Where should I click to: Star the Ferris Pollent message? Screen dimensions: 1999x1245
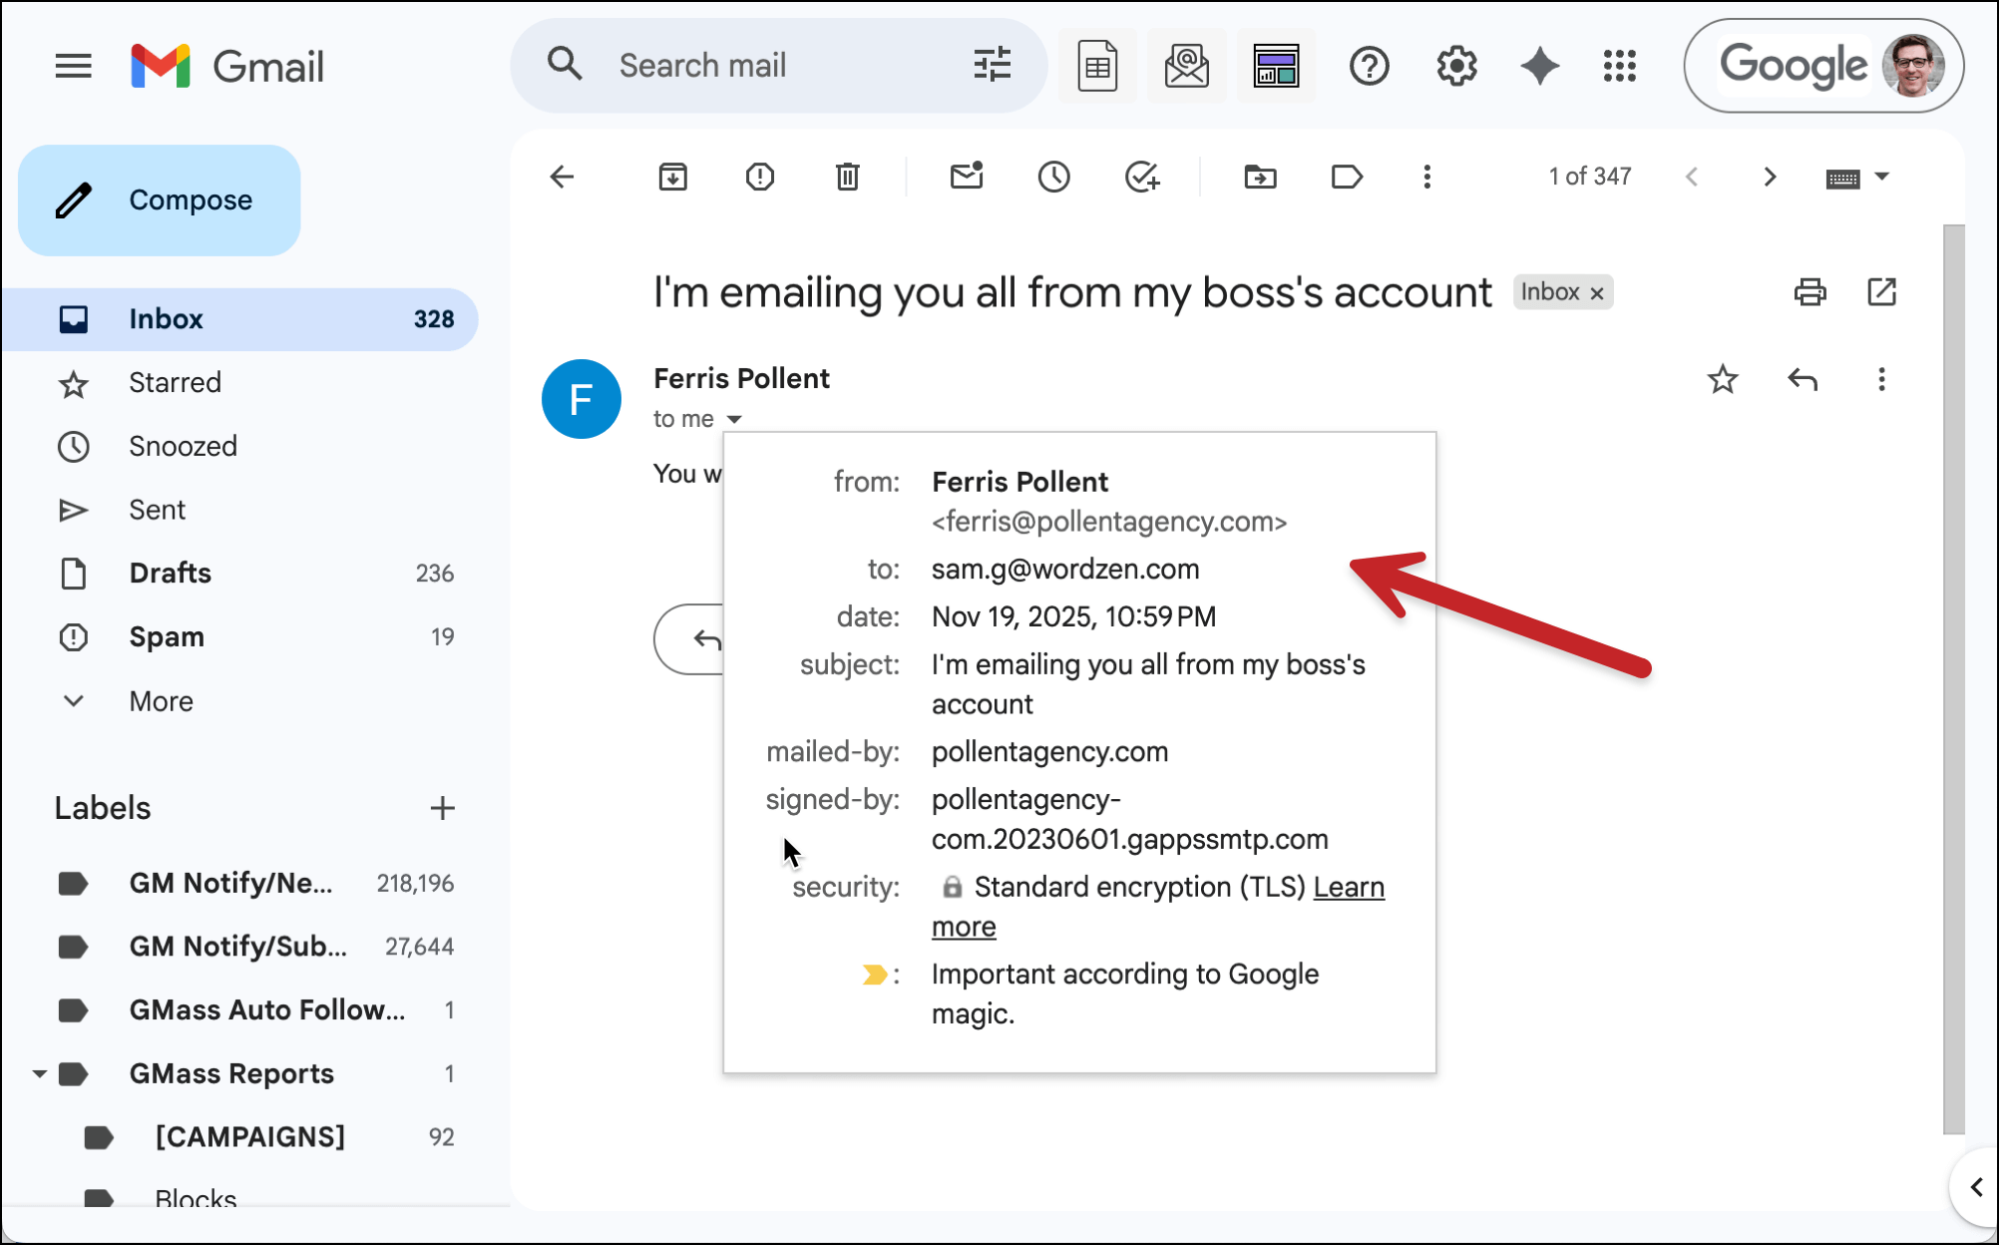(1722, 380)
